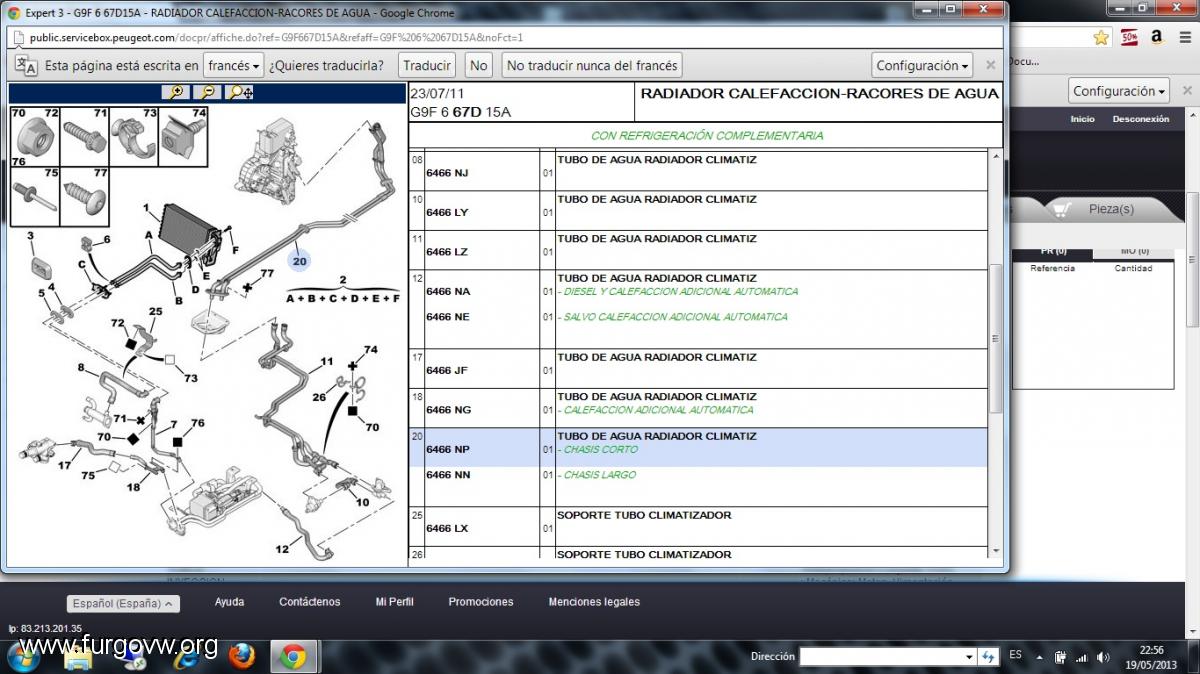The width and height of the screenshot is (1200, 674).
Task: Click the shopping cart icon beside Pieza(s)
Action: (x=1061, y=209)
